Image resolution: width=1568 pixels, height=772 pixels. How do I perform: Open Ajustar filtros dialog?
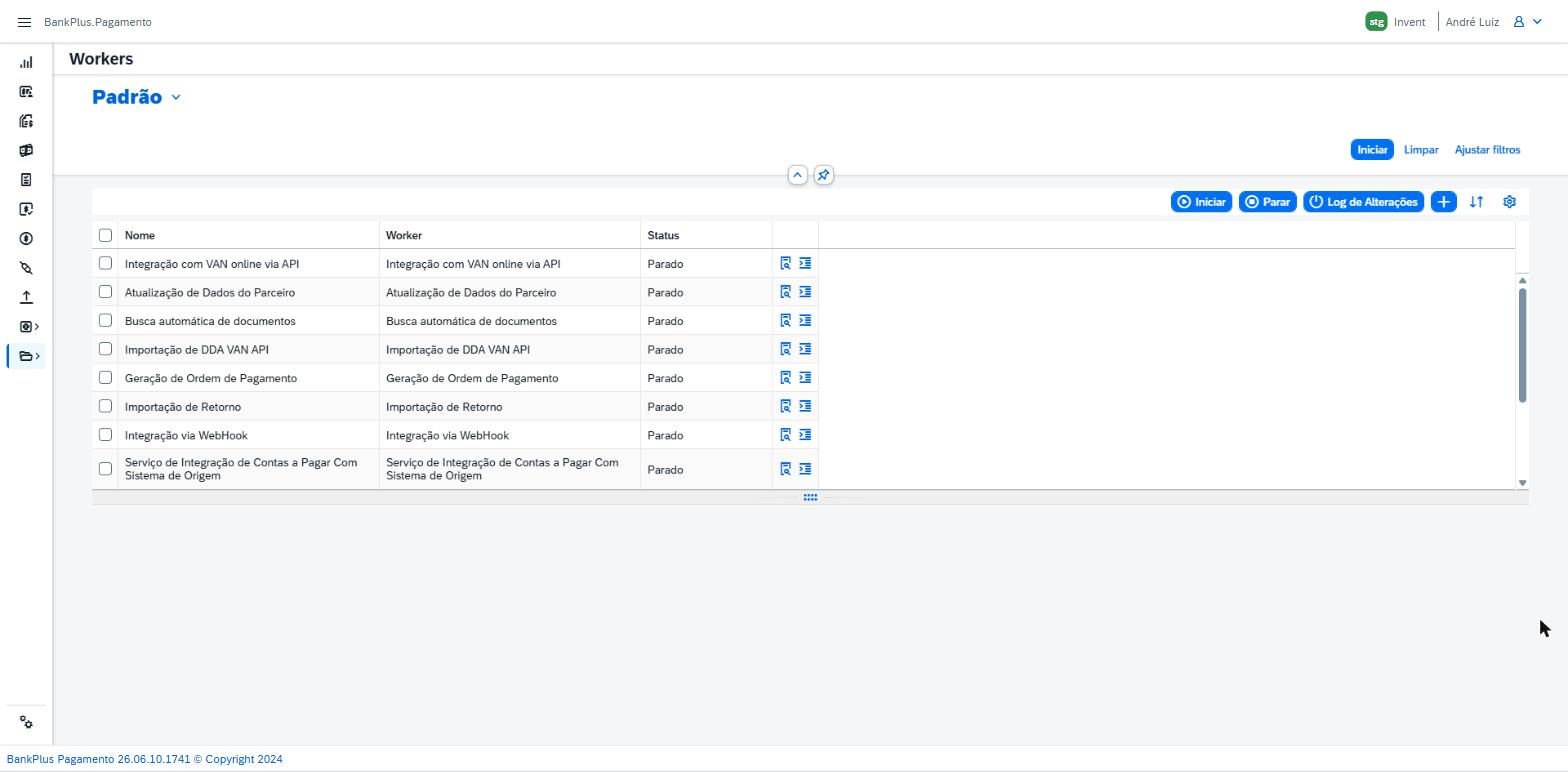[x=1487, y=150]
